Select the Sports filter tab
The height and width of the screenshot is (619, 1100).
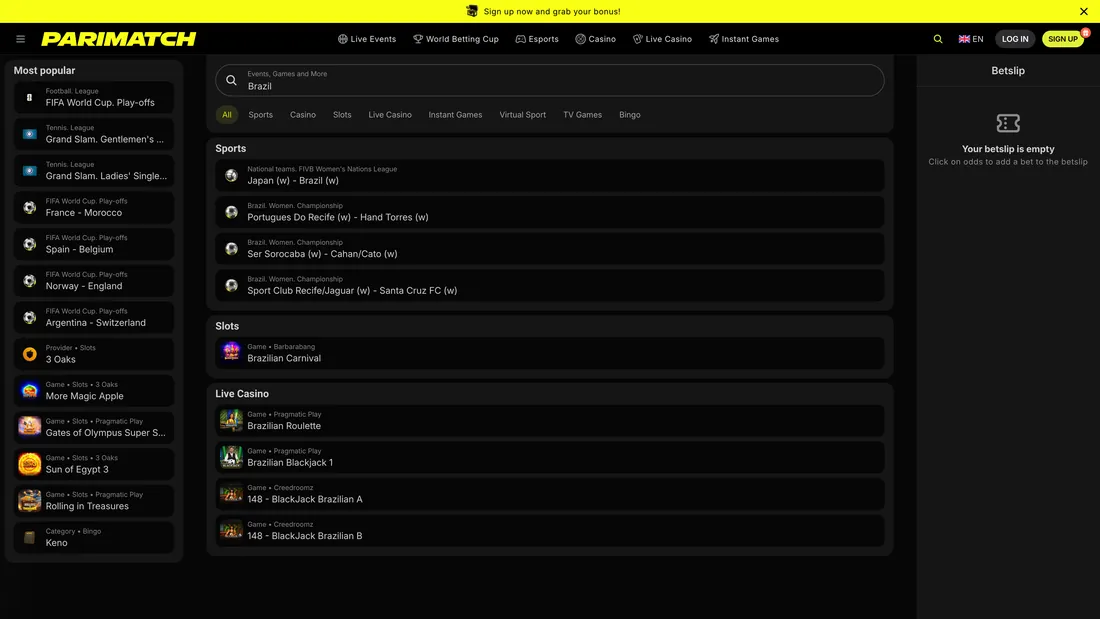click(x=260, y=115)
